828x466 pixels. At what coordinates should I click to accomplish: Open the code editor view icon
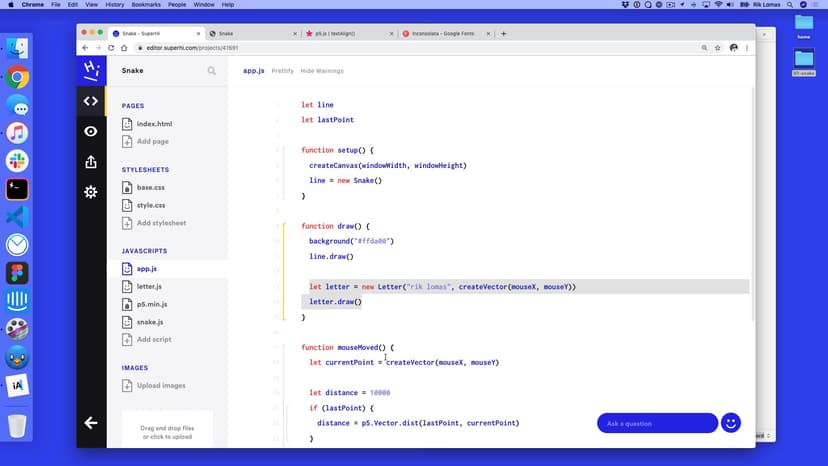point(91,101)
